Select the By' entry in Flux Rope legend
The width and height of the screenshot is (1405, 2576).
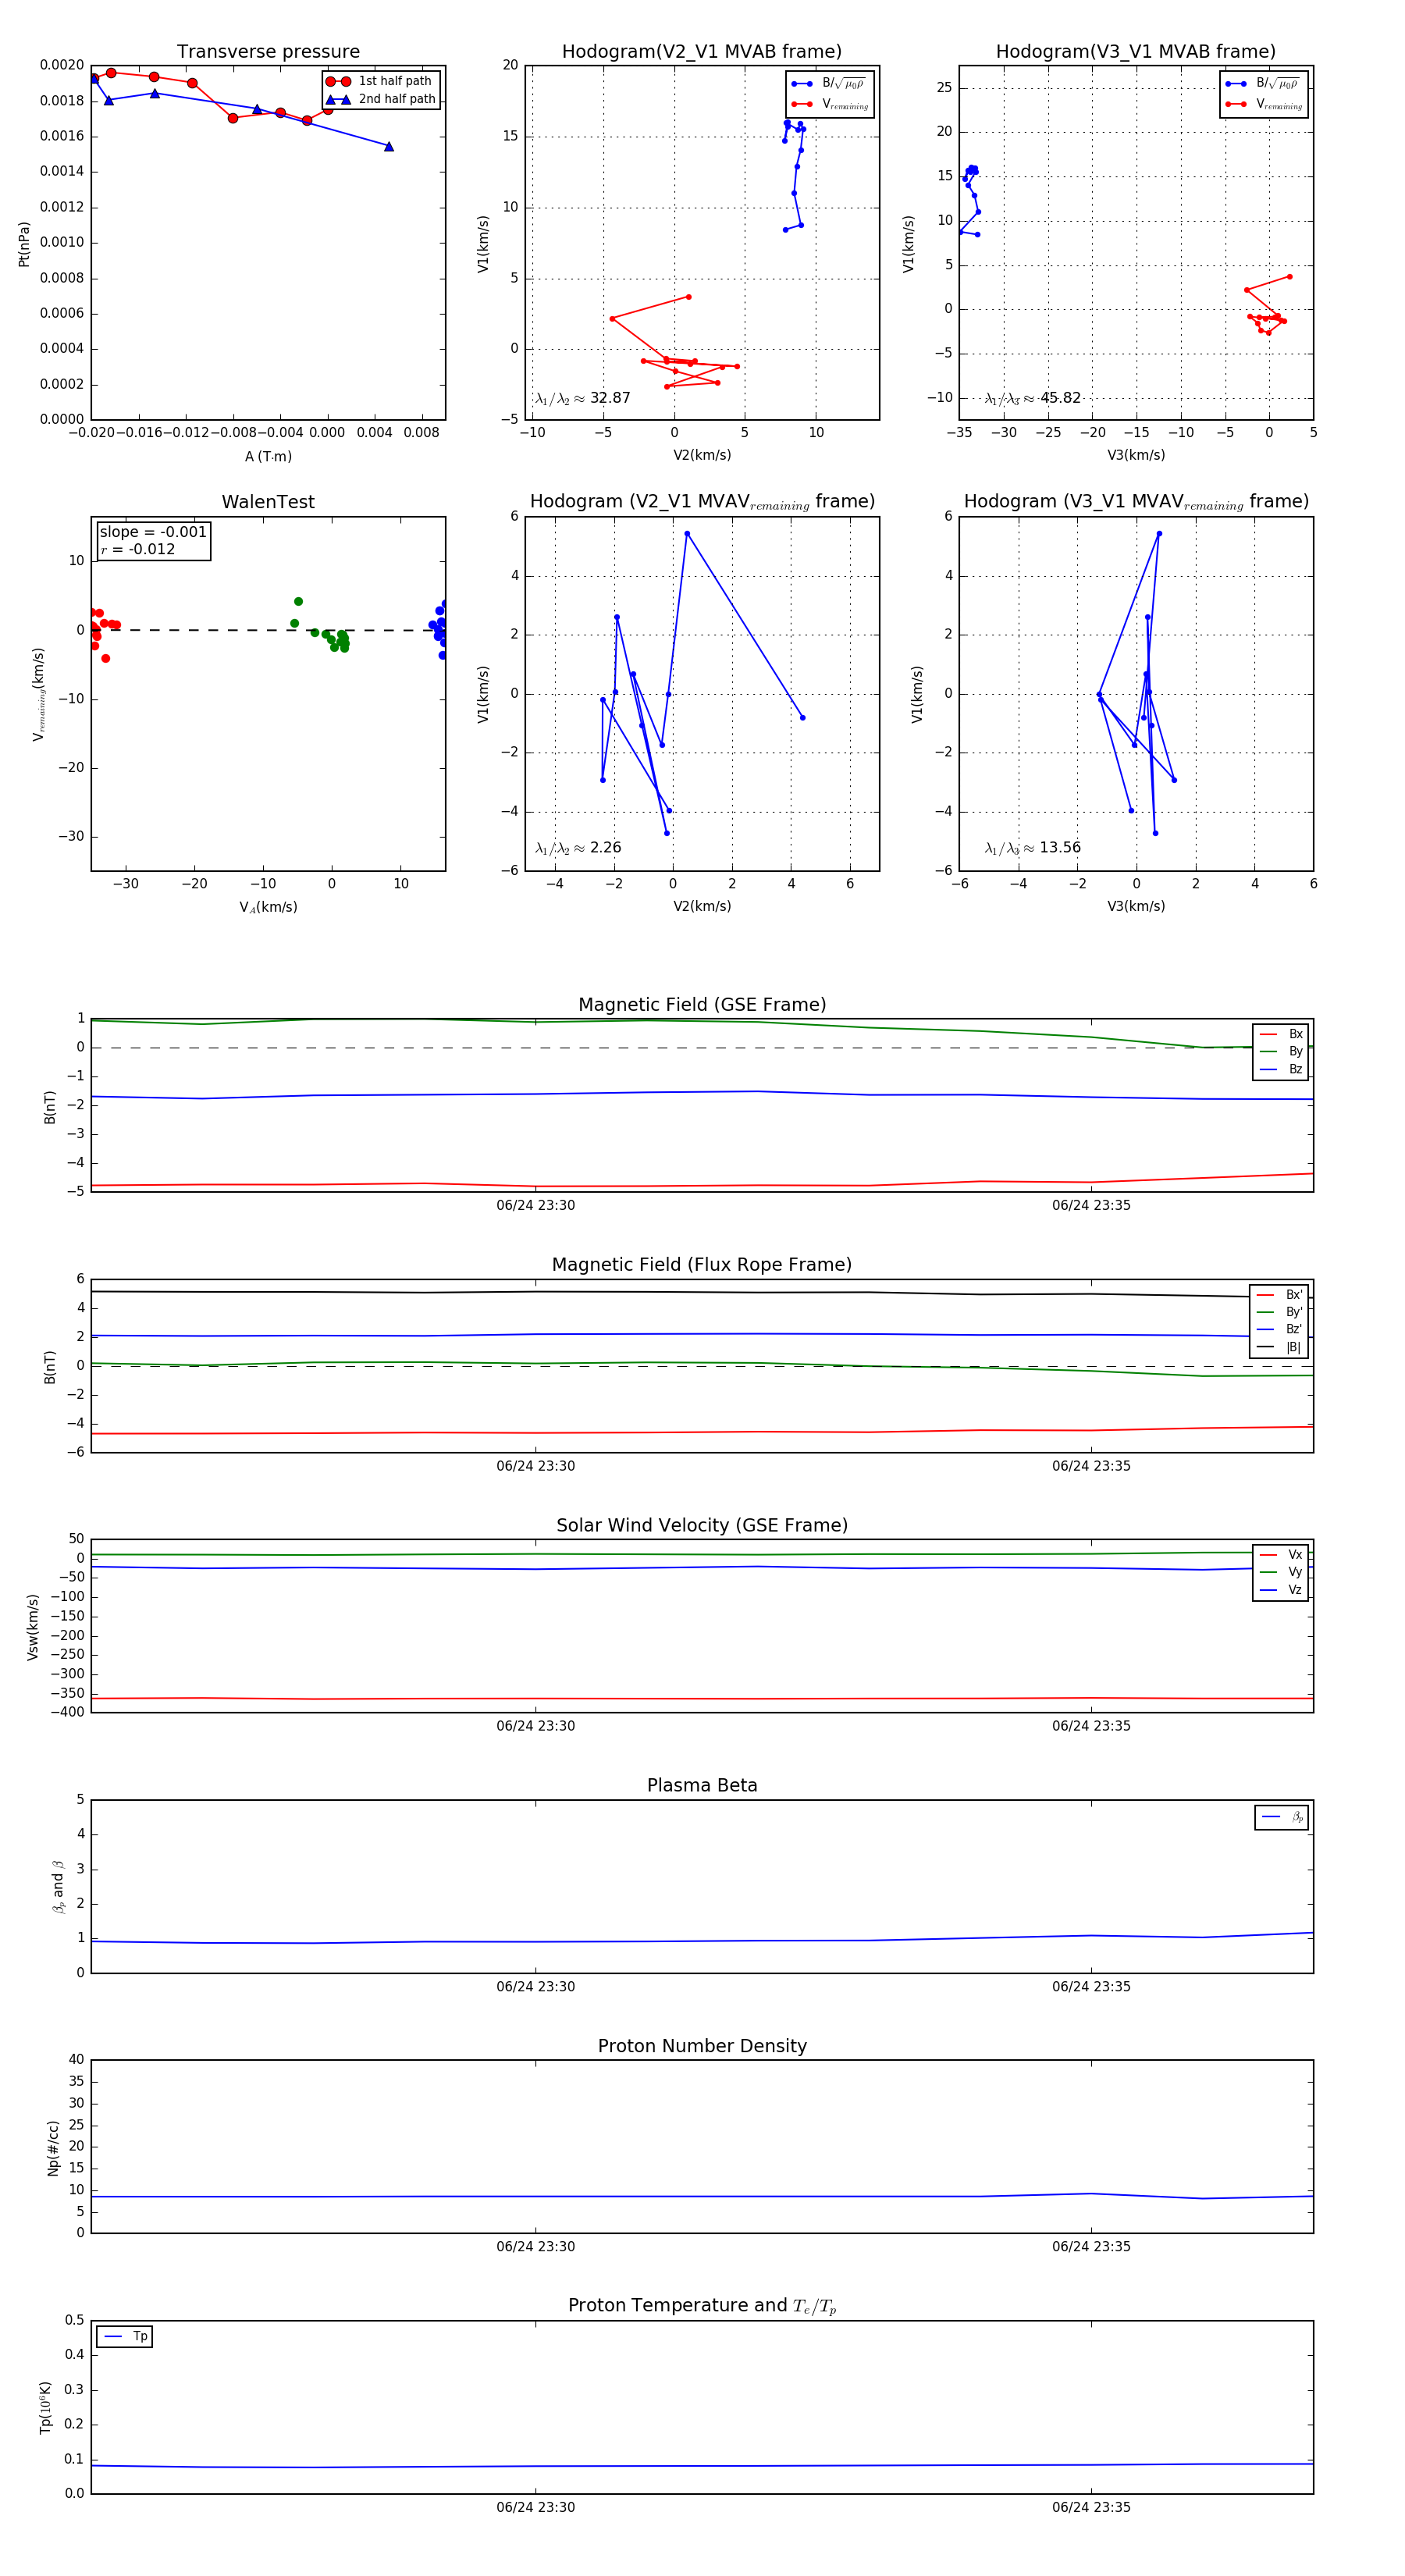point(1279,1312)
